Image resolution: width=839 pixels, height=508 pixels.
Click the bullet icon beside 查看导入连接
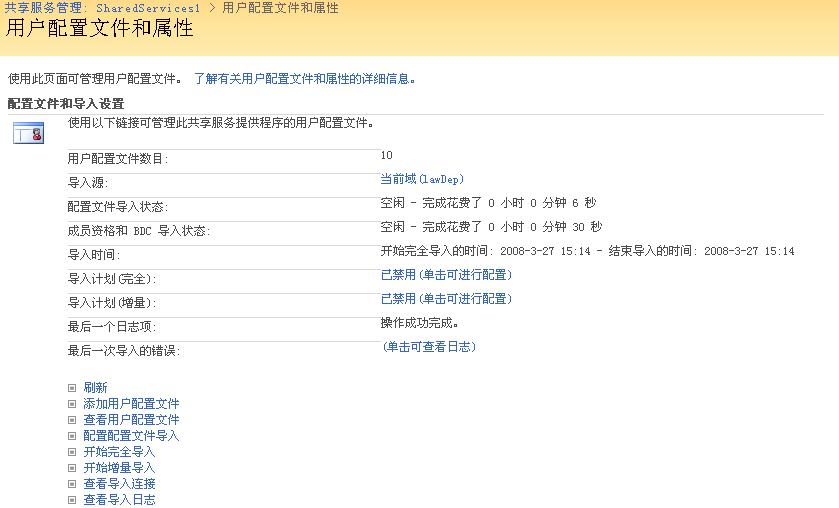tap(72, 484)
